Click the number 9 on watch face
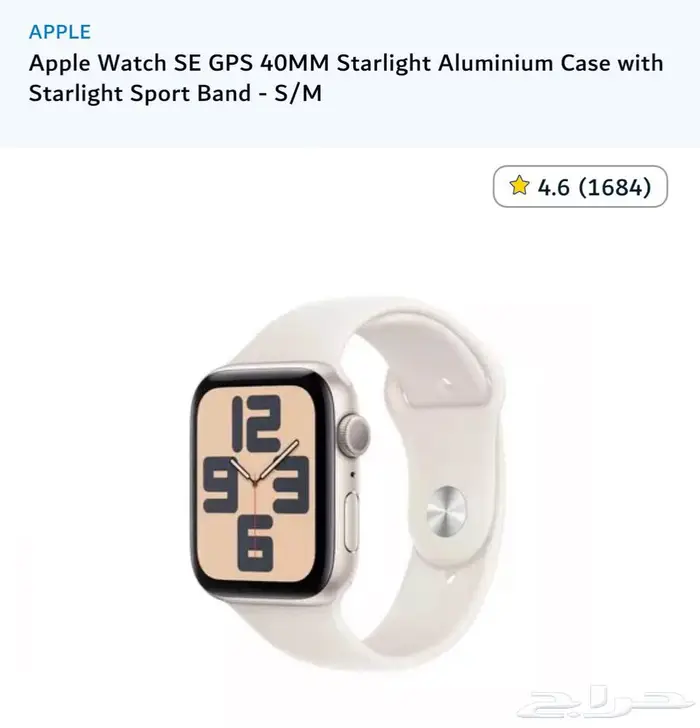 click(221, 485)
